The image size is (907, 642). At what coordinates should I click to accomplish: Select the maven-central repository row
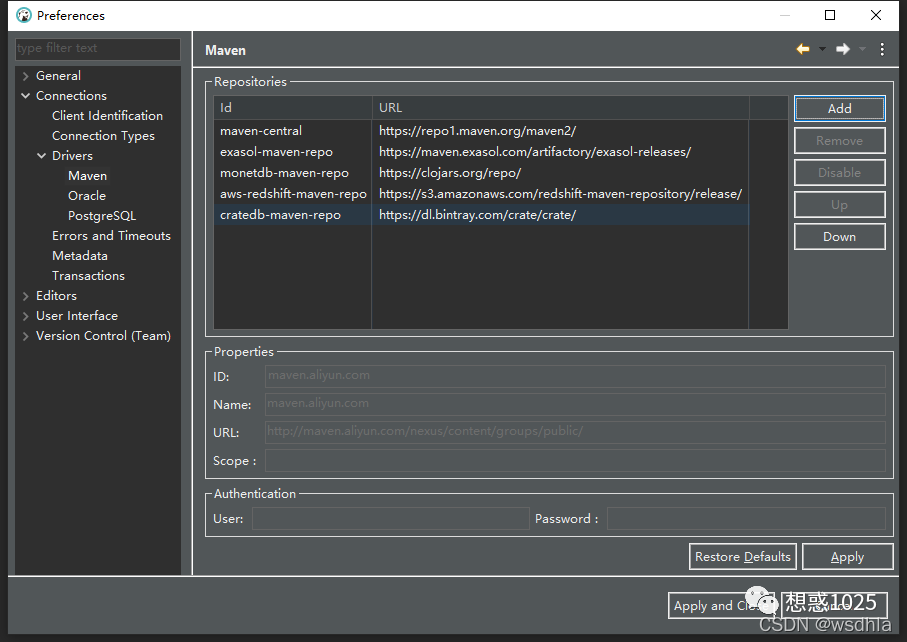[481, 131]
